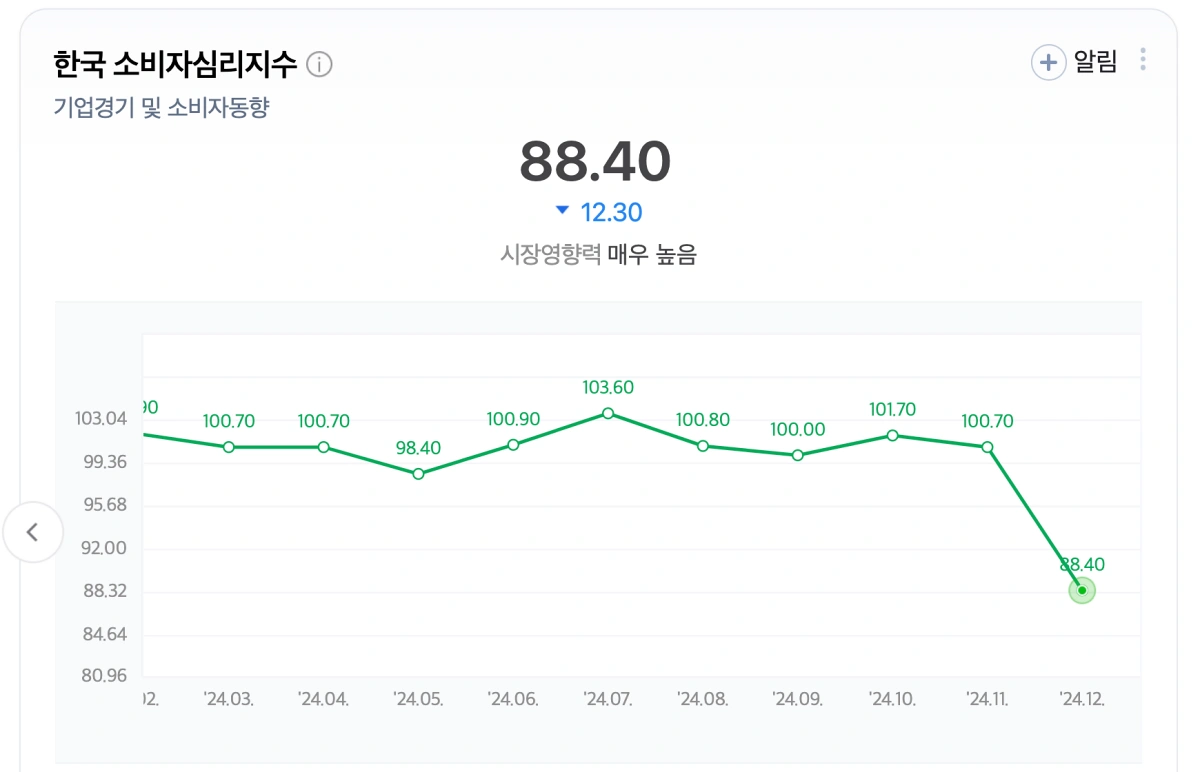This screenshot has height=772, width=1200.
Task: Click the 100.00 data point at '24.09
Action: coord(797,455)
